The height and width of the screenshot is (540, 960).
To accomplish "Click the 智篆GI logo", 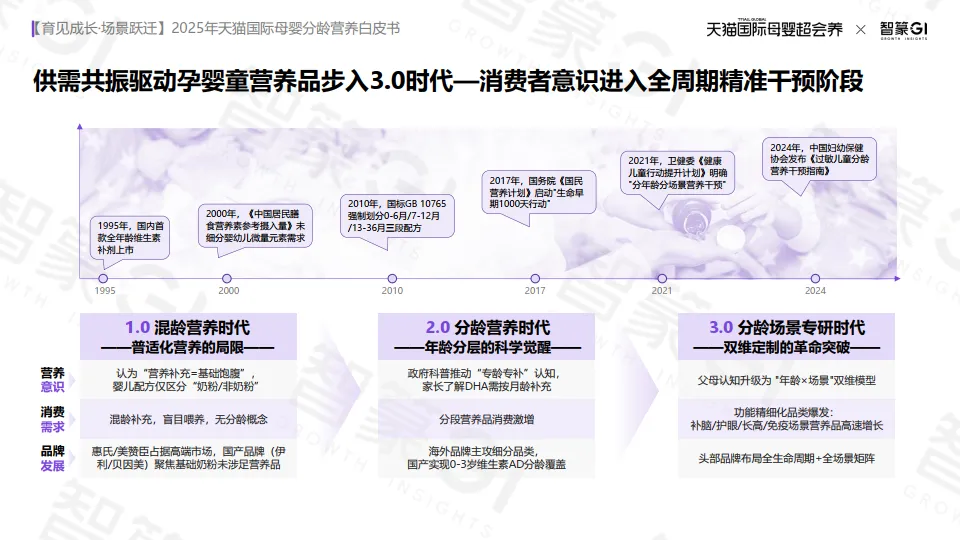I will 904,29.
